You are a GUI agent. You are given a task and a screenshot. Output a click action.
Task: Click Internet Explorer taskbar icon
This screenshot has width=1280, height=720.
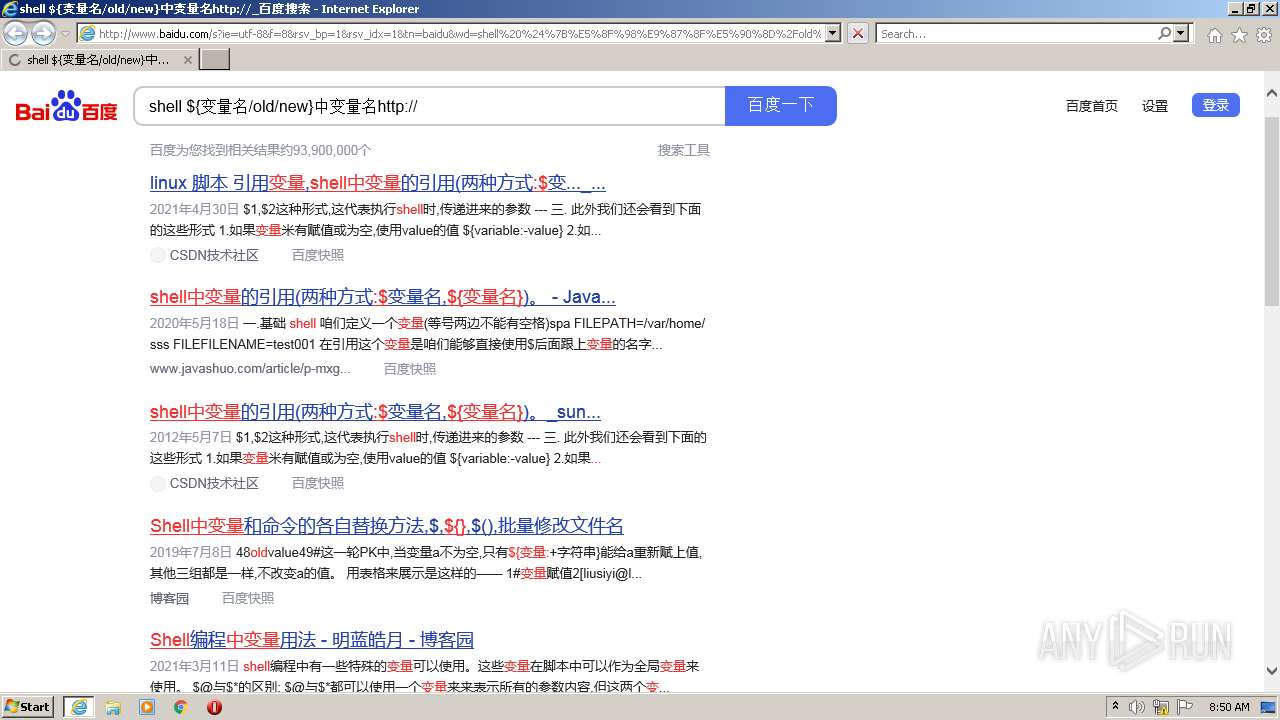pos(78,707)
